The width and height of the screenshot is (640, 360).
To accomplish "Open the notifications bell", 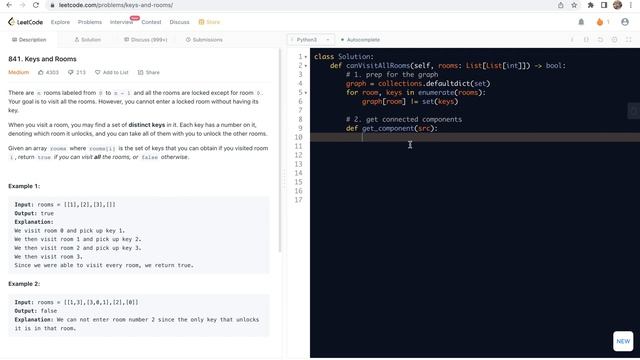I will (x=581, y=22).
